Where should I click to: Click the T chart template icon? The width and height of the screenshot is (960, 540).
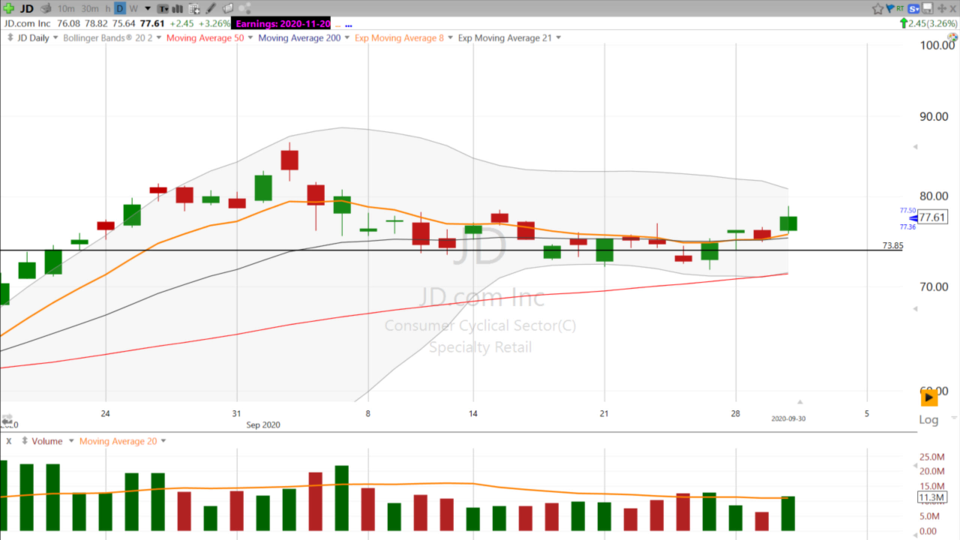[x=163, y=9]
